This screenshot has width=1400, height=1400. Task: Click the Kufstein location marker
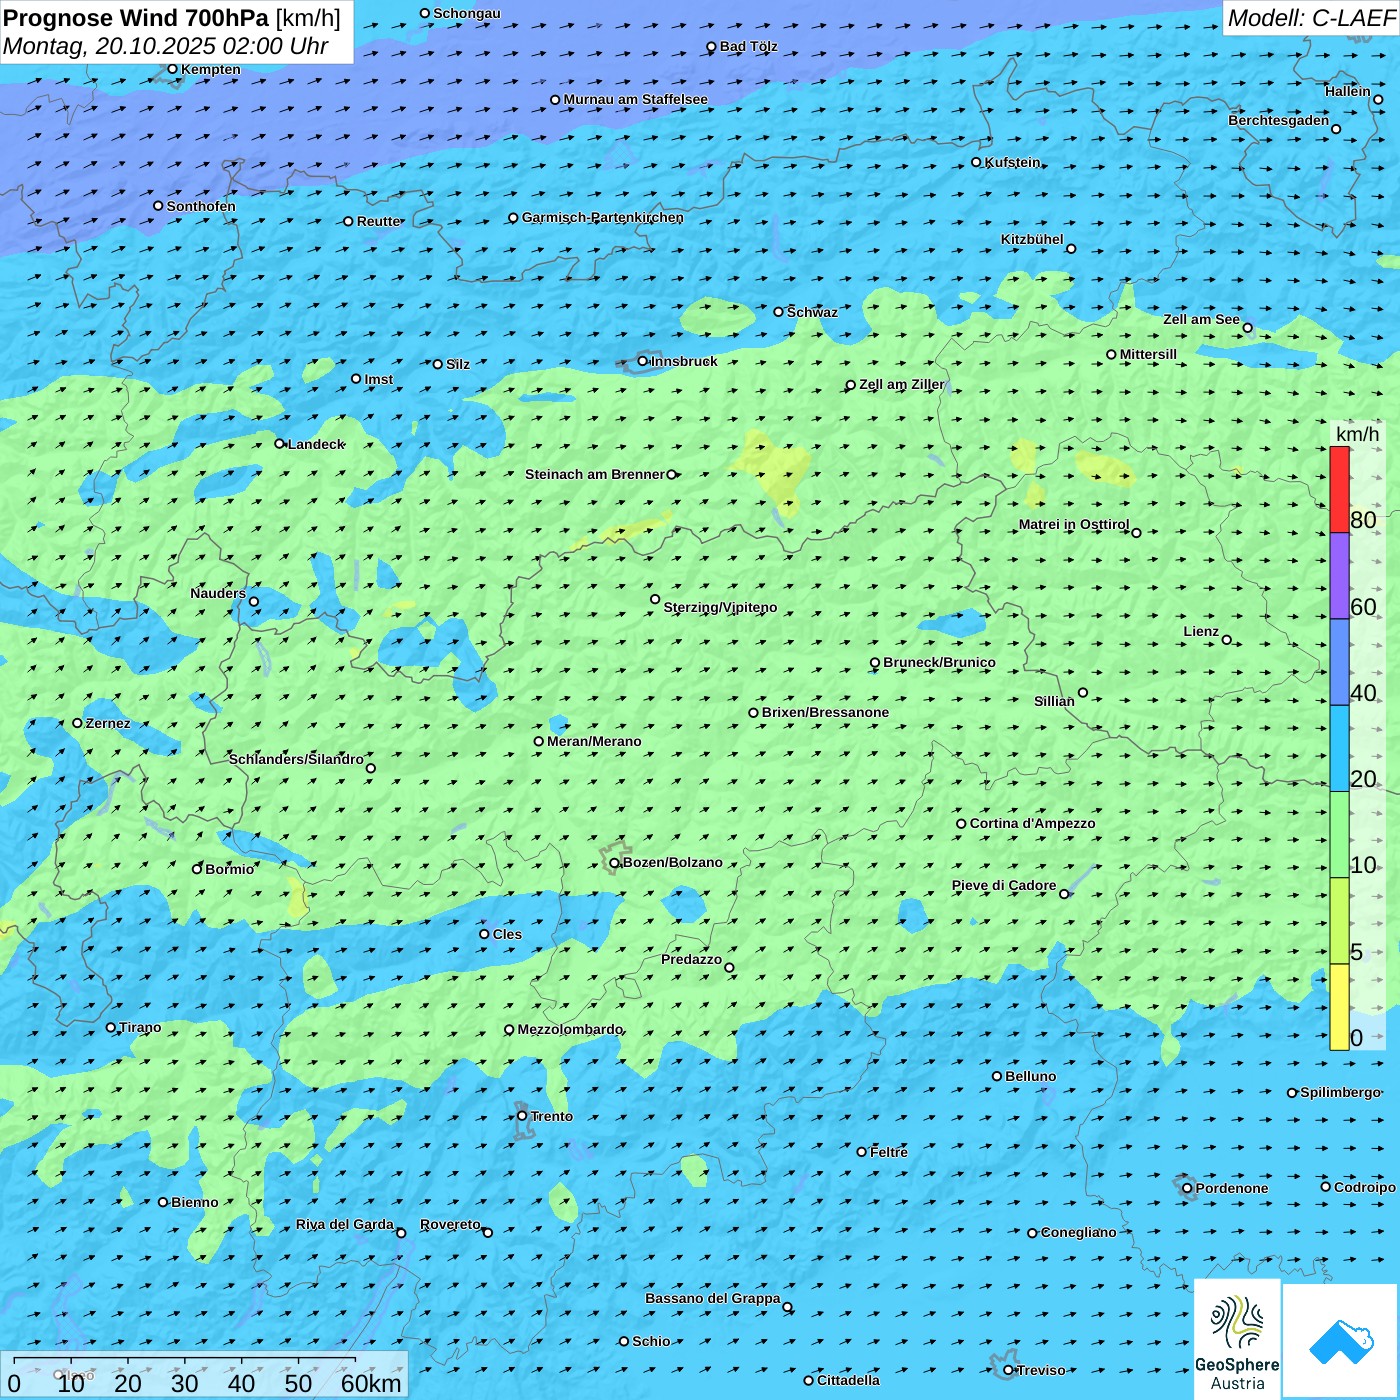pos(977,162)
